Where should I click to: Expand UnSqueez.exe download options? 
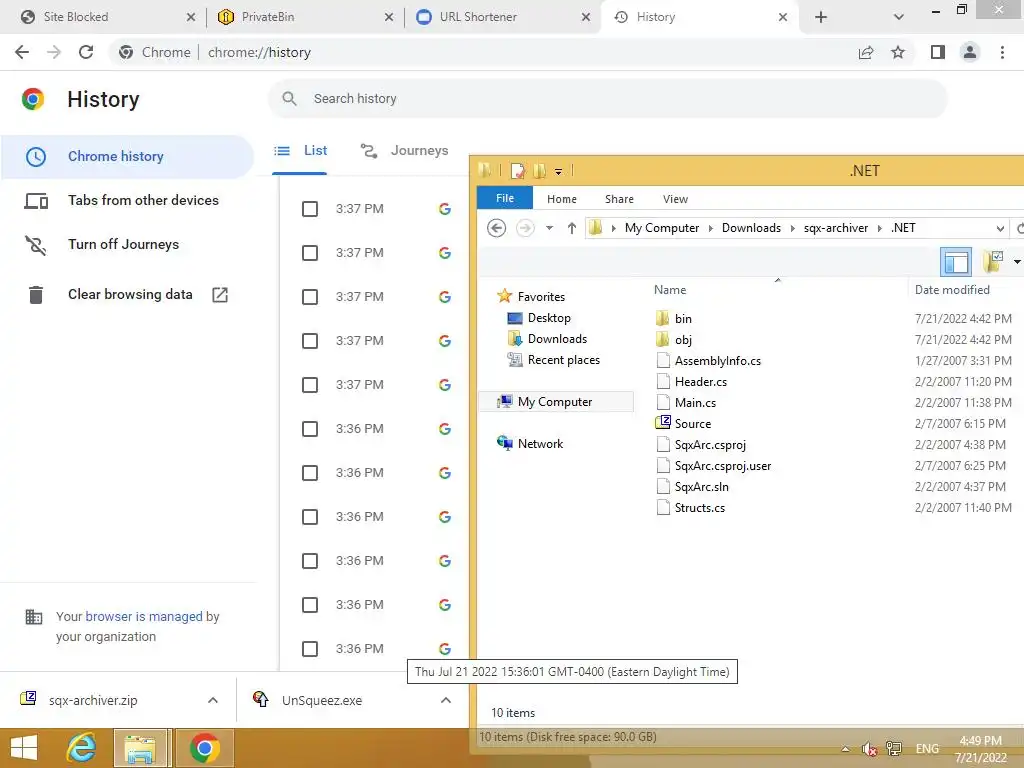(x=445, y=700)
